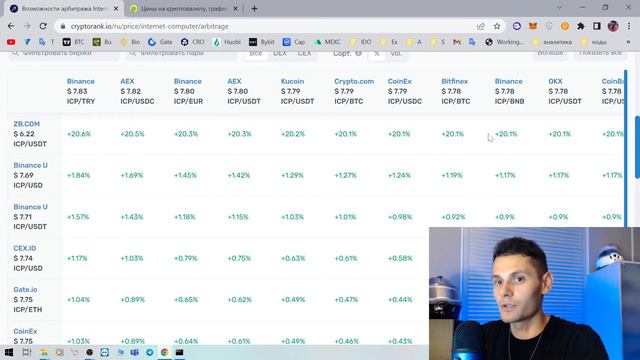Switch to Chrome on the taskbar
The width and height of the screenshot is (640, 360).
click(164, 352)
